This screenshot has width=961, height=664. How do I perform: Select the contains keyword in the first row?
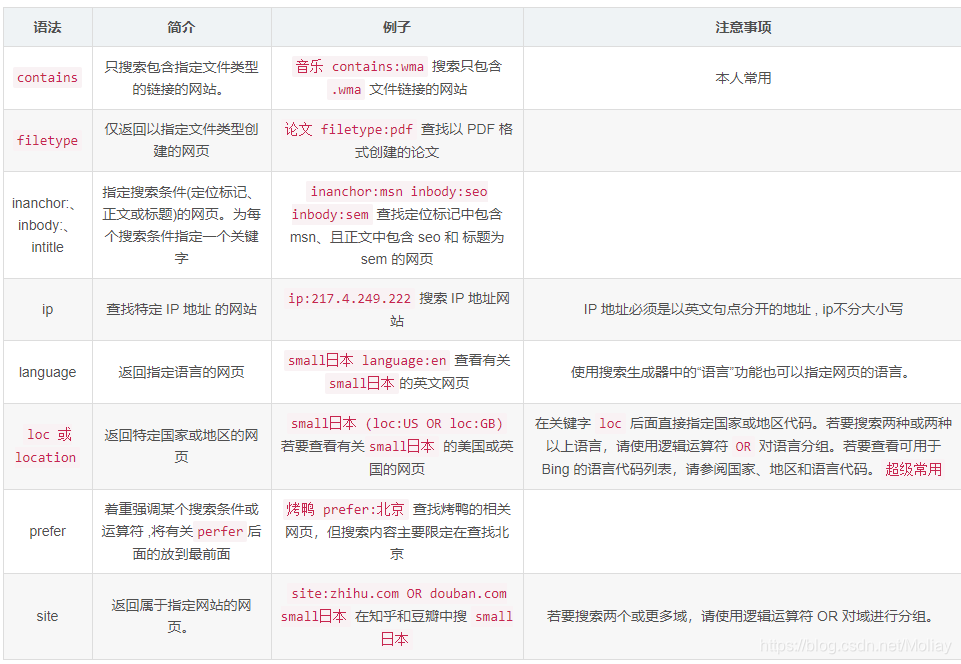pyautogui.click(x=47, y=77)
